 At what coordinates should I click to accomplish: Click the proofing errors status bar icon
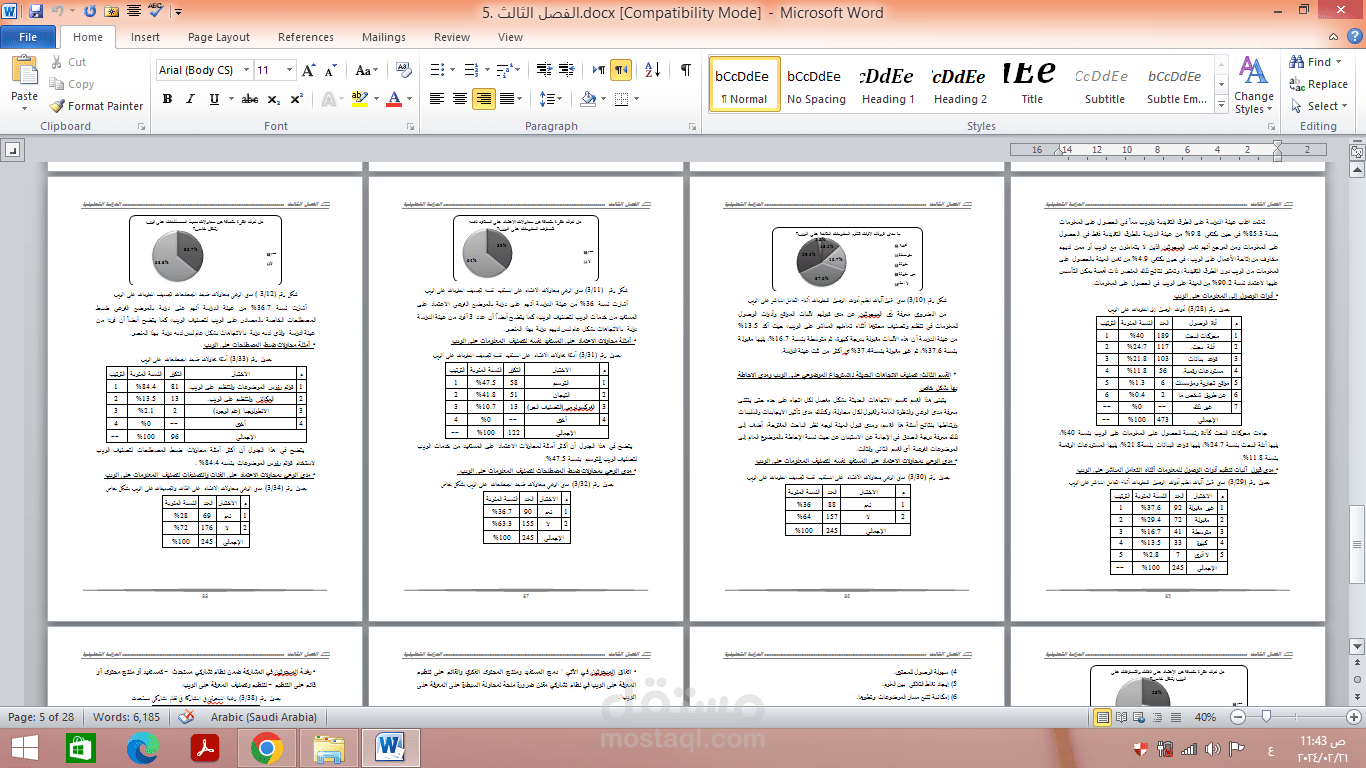point(185,717)
